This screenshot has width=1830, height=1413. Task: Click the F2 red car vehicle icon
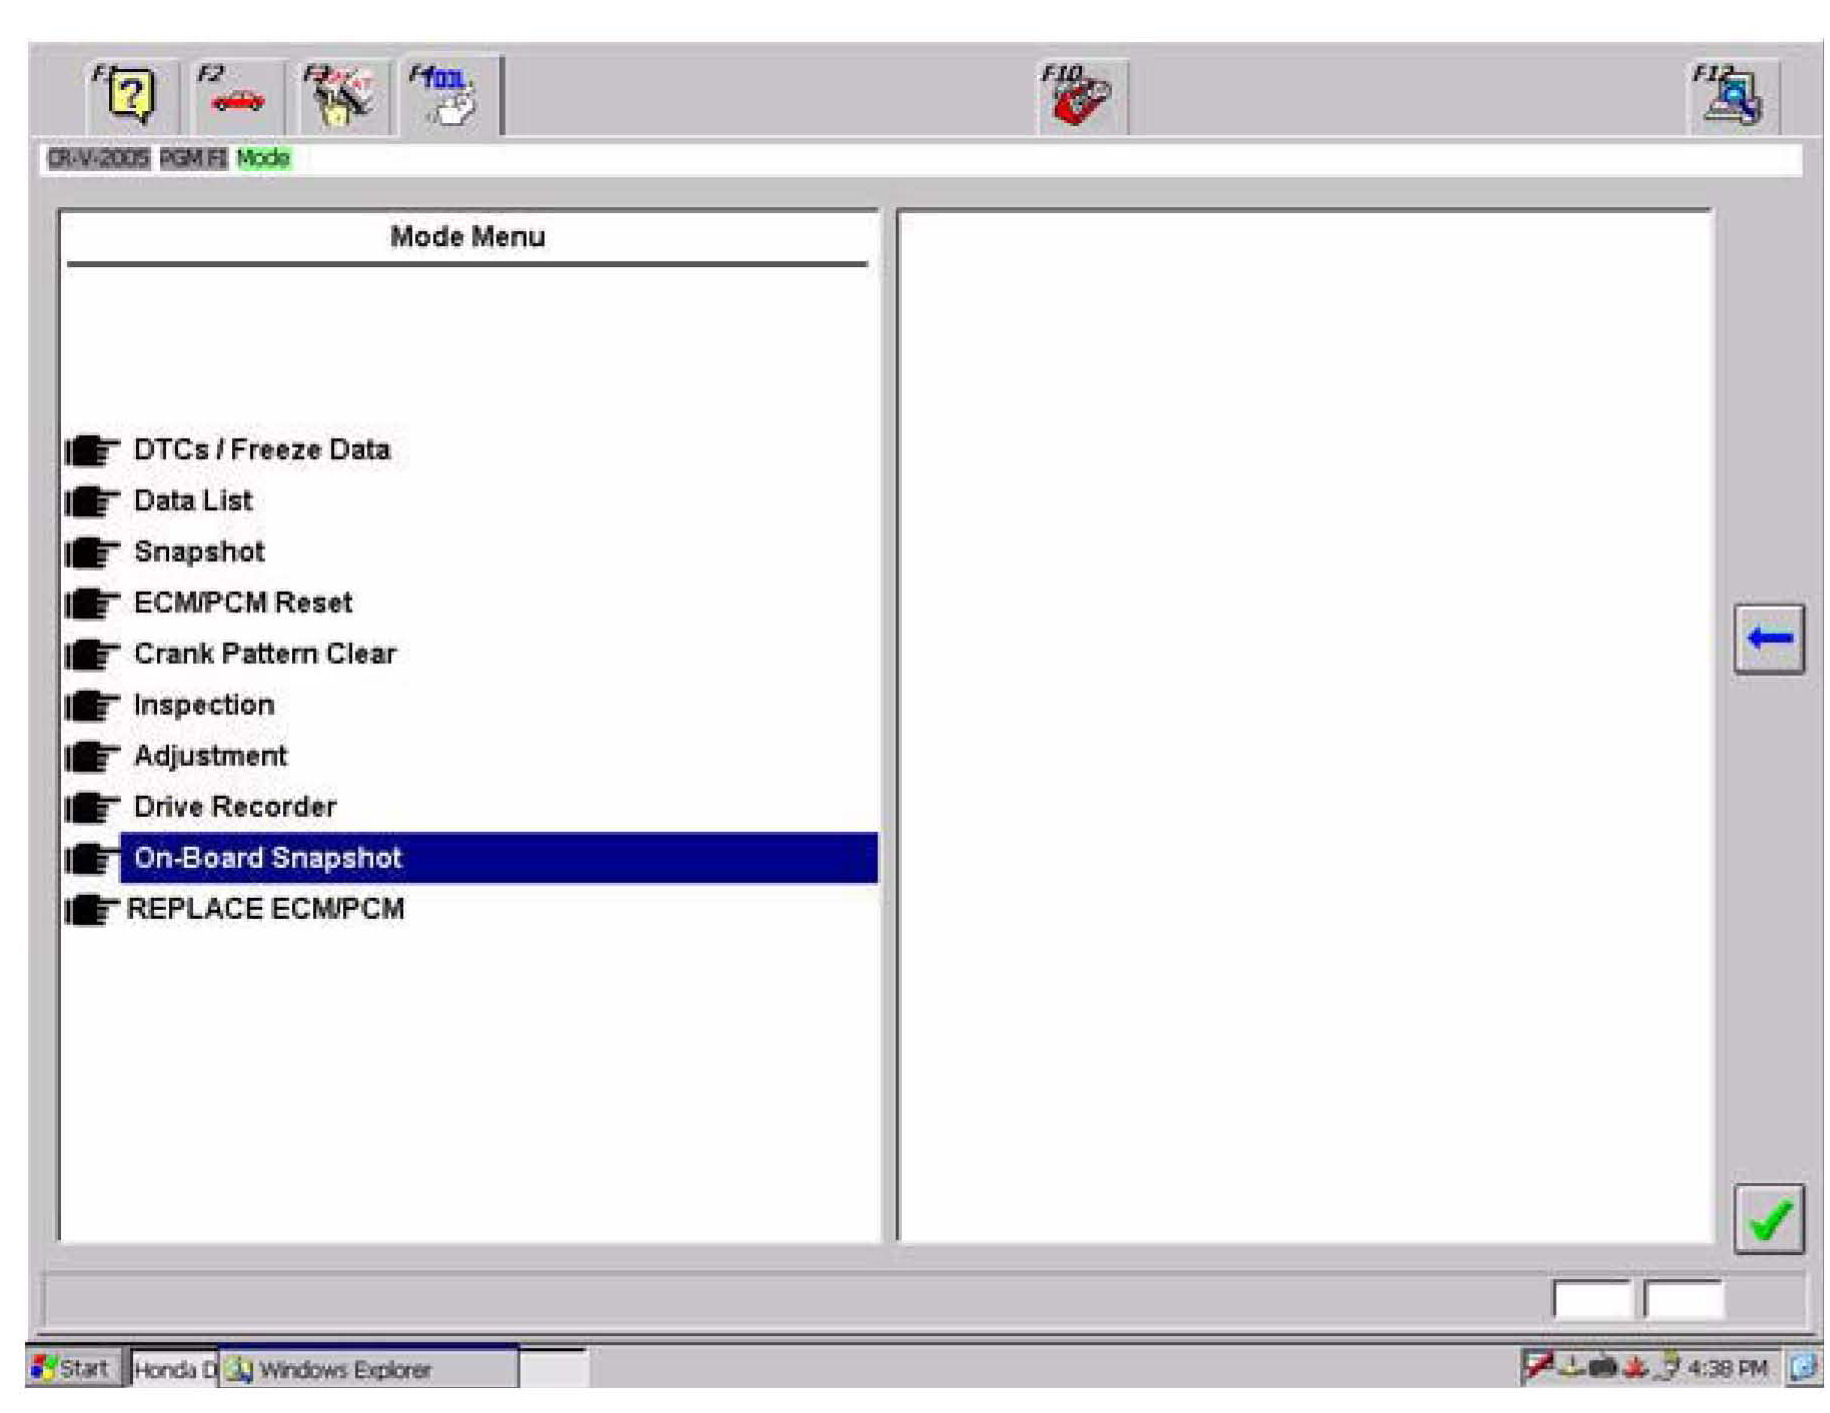click(x=237, y=98)
